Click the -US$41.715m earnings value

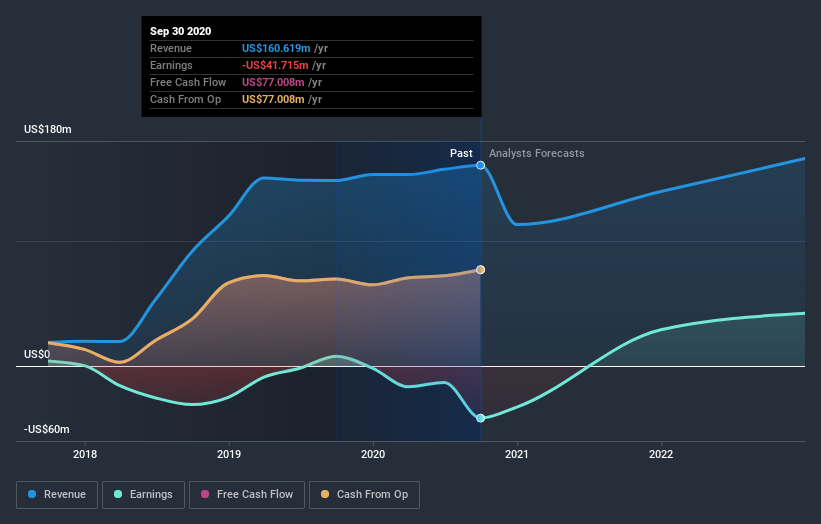(275, 65)
